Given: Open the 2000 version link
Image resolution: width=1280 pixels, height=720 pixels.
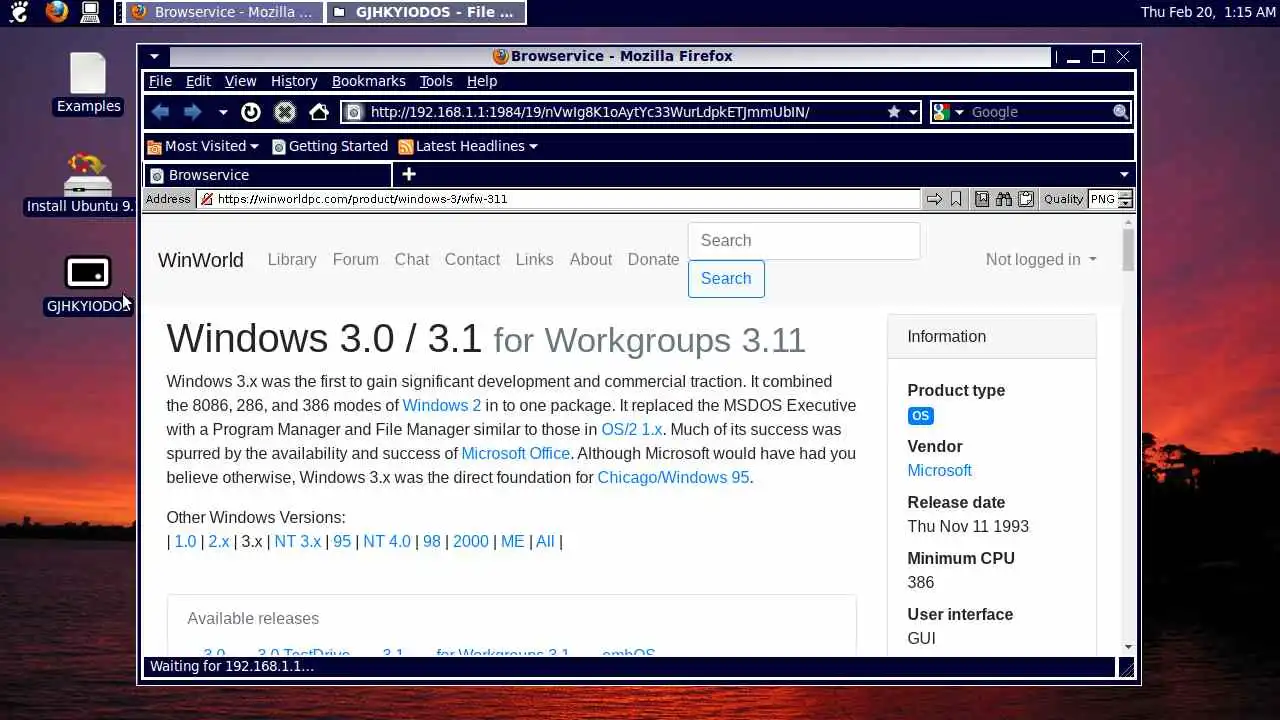Looking at the screenshot, I should click(471, 541).
